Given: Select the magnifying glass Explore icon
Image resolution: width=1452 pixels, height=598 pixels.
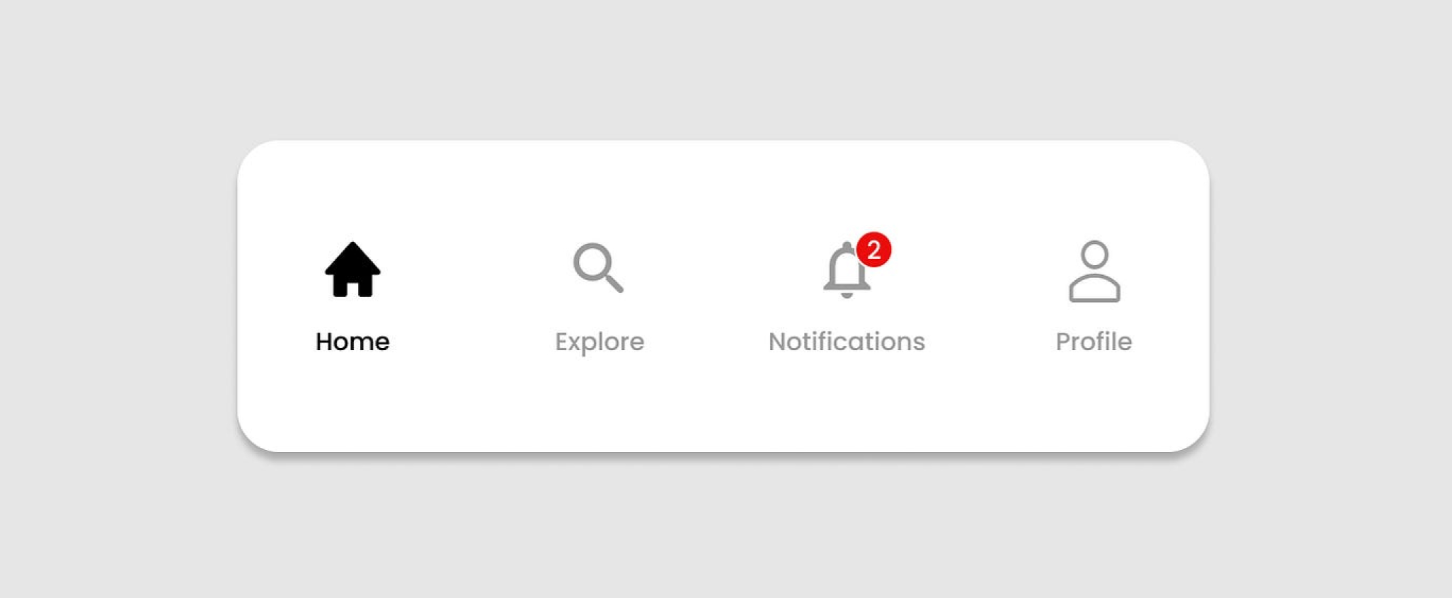Looking at the screenshot, I should (598, 267).
